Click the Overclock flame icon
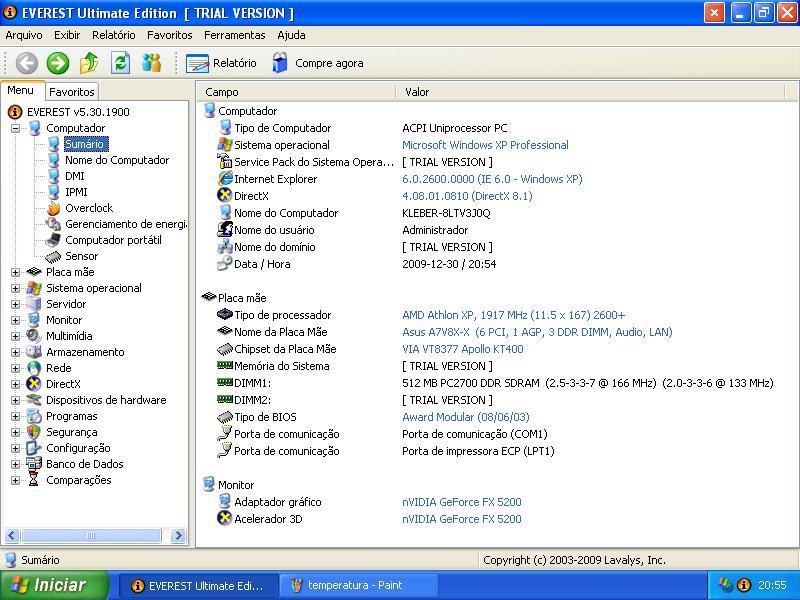 pos(53,208)
